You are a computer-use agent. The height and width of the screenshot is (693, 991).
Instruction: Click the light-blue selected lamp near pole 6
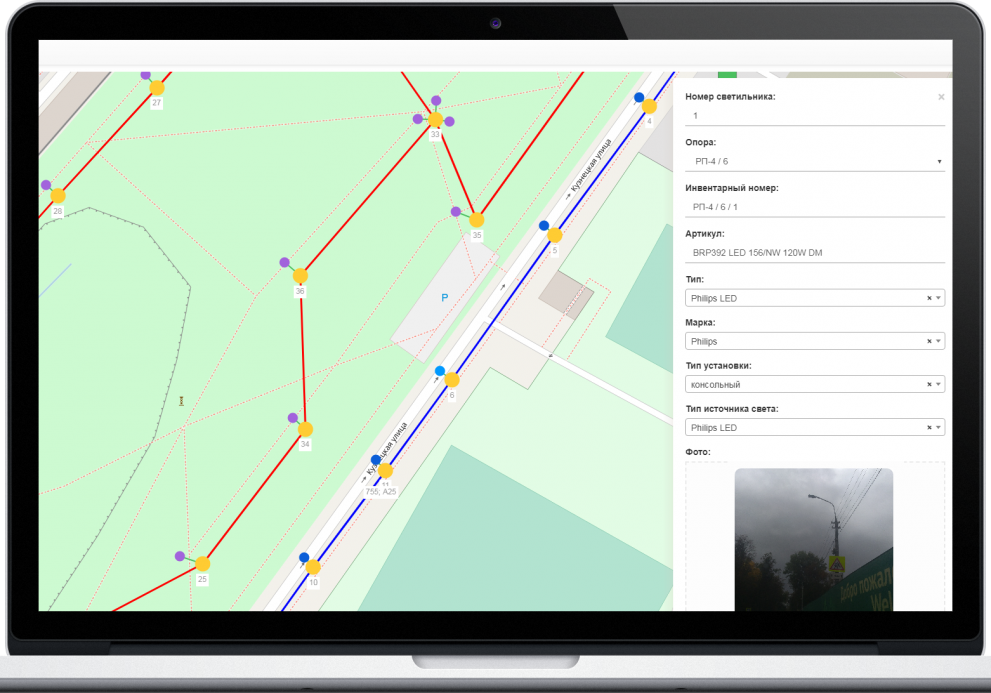point(439,371)
